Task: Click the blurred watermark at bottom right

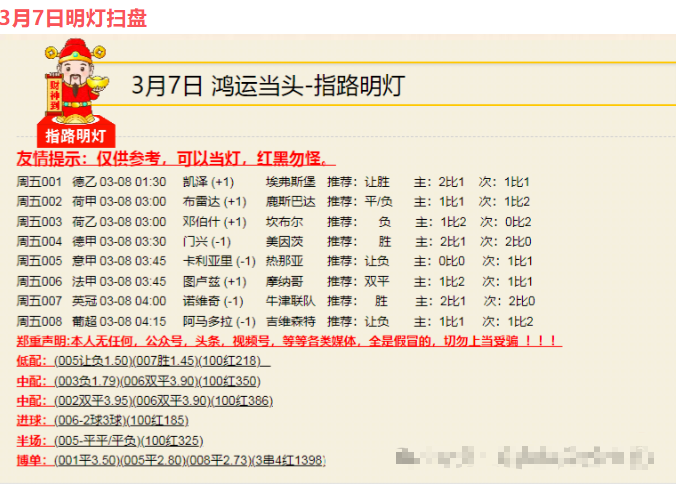Action: click(522, 457)
